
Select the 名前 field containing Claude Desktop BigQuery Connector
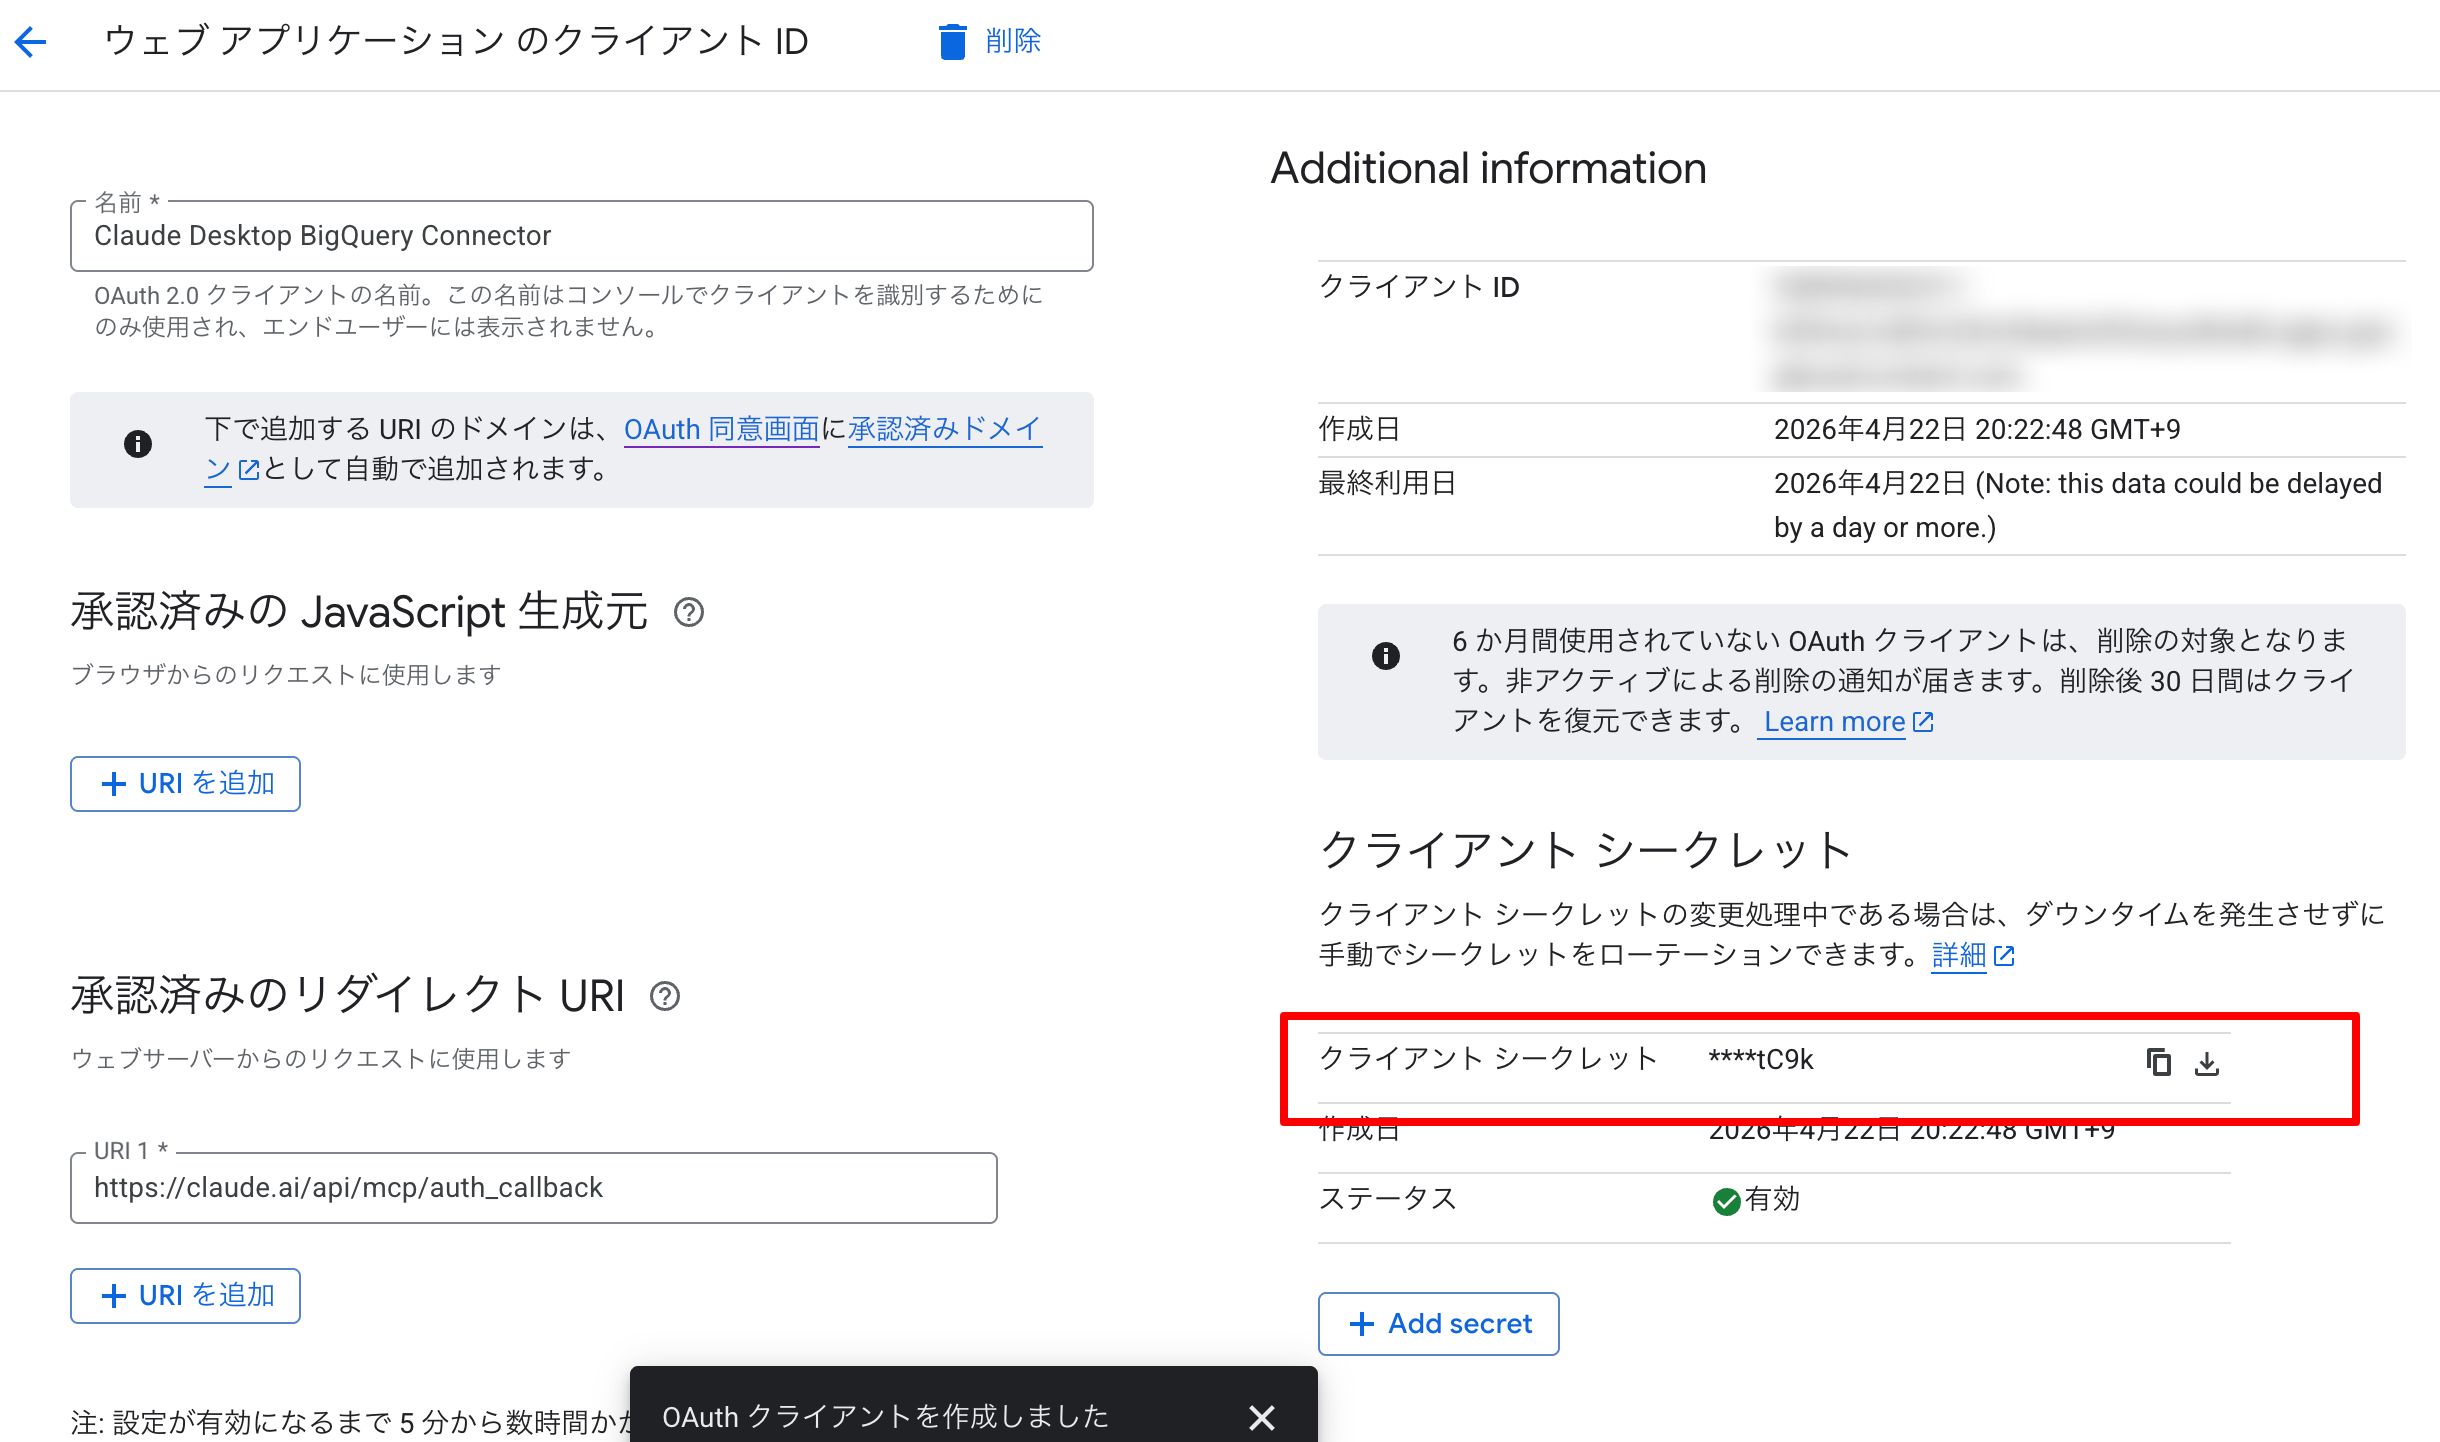[x=580, y=236]
